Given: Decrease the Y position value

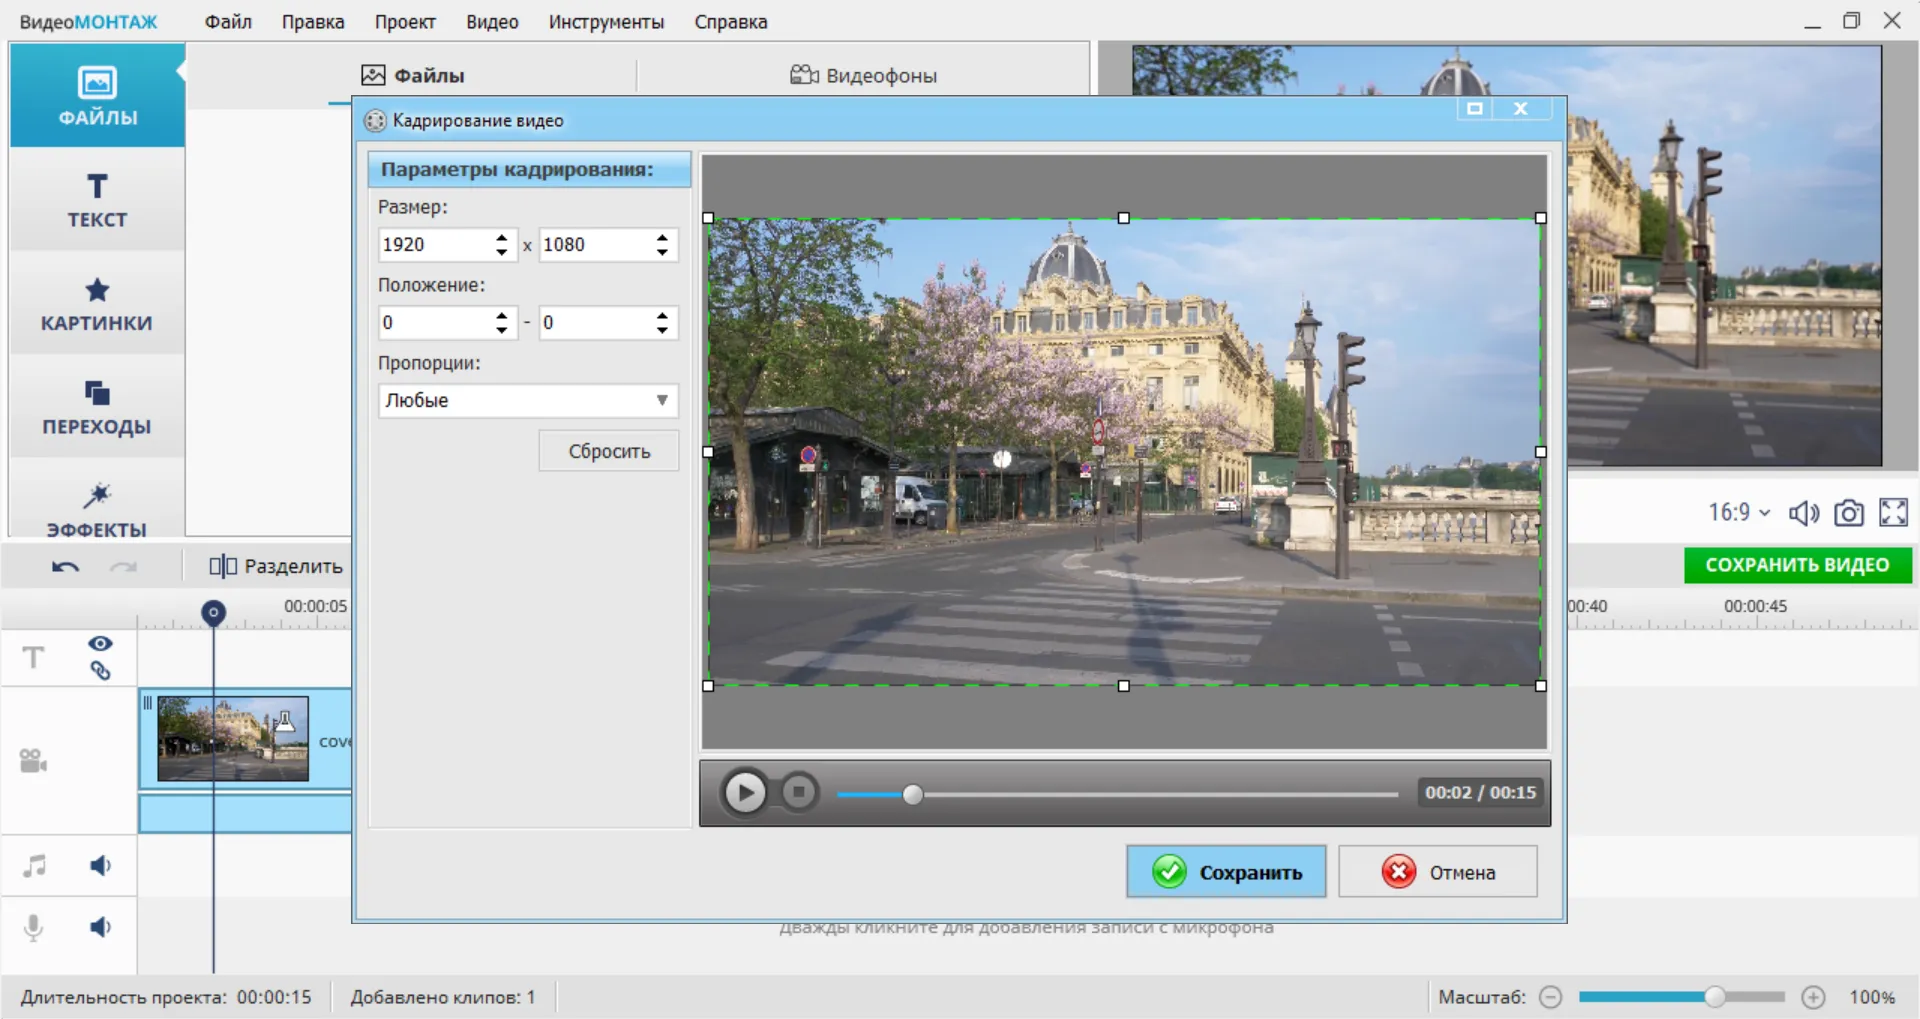Looking at the screenshot, I should [662, 330].
